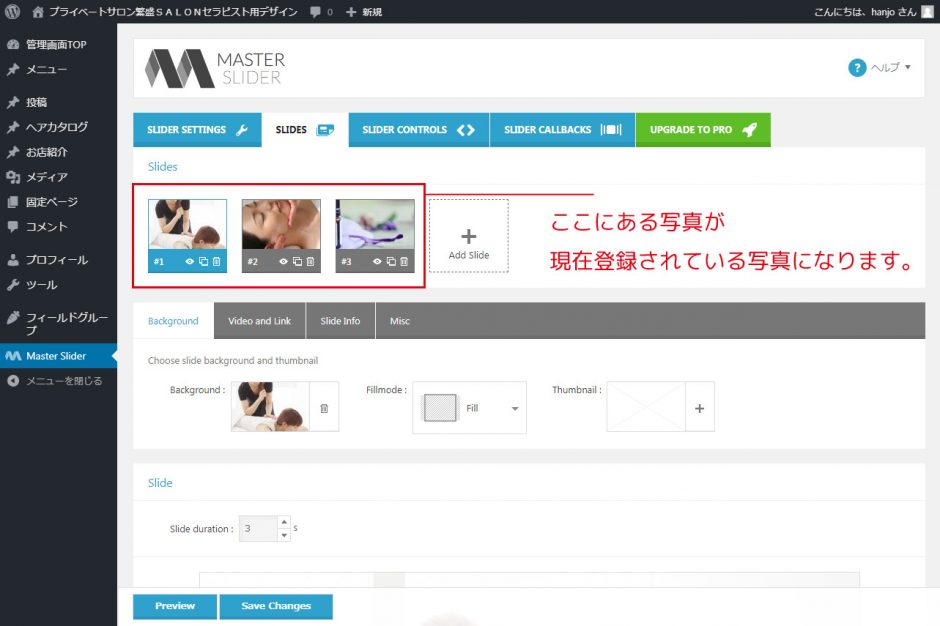Click the blue help question mark icon

857,68
